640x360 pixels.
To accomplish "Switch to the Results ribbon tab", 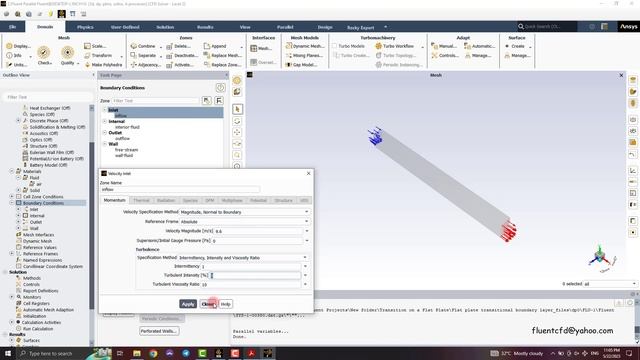I will click(205, 27).
